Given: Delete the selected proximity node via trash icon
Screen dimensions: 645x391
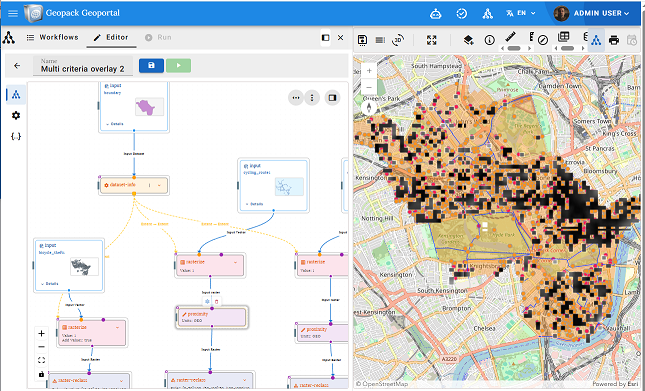Looking at the screenshot, I should coord(217,301).
